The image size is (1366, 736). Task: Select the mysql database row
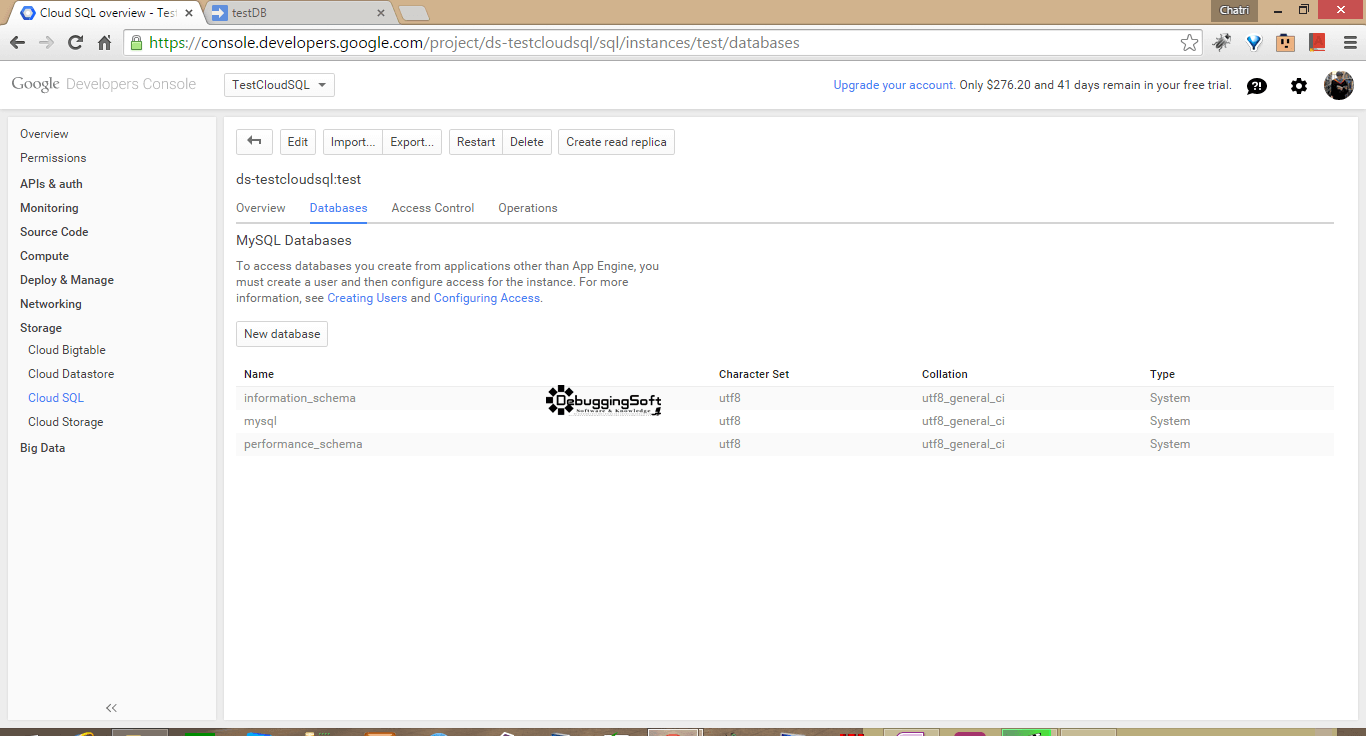[x=785, y=421]
